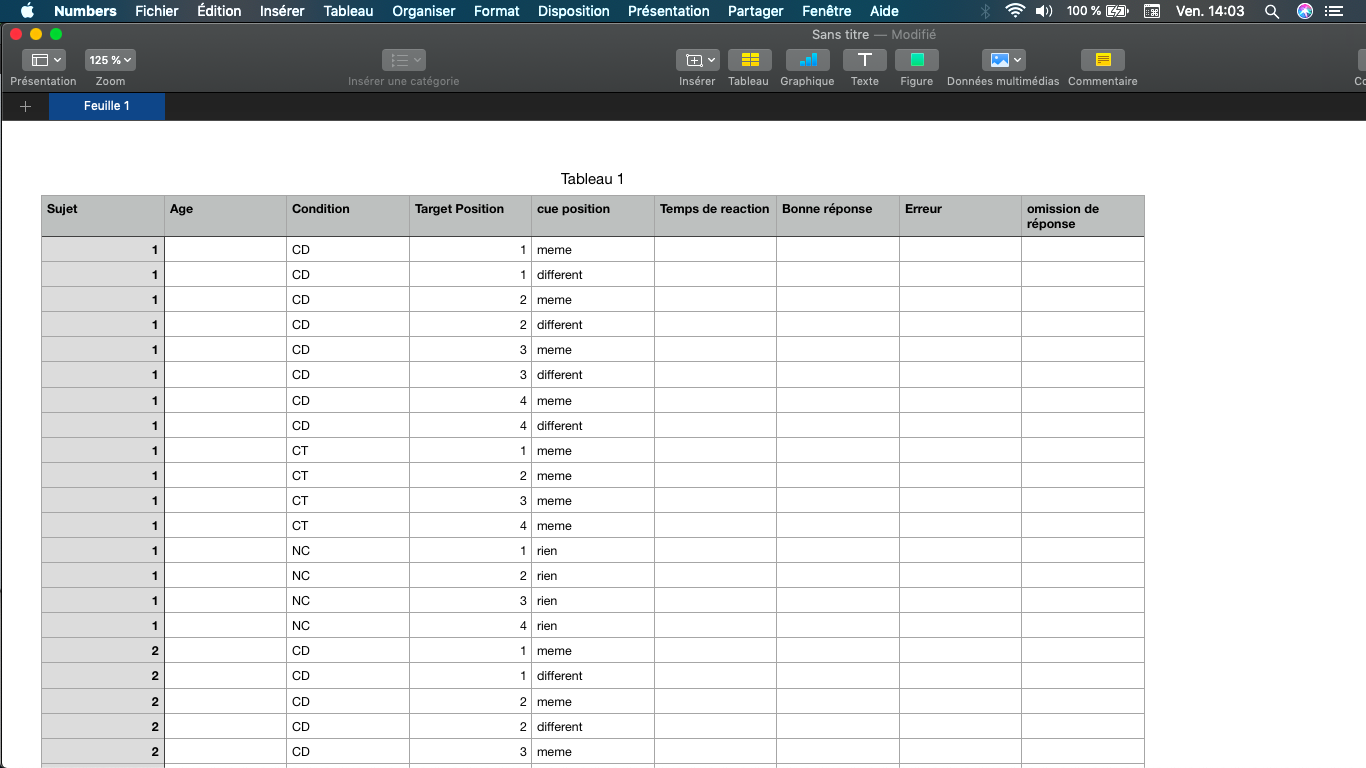Viewport: 1366px width, 768px height.
Task: Open the Présentation menu in menu bar
Action: coord(669,11)
